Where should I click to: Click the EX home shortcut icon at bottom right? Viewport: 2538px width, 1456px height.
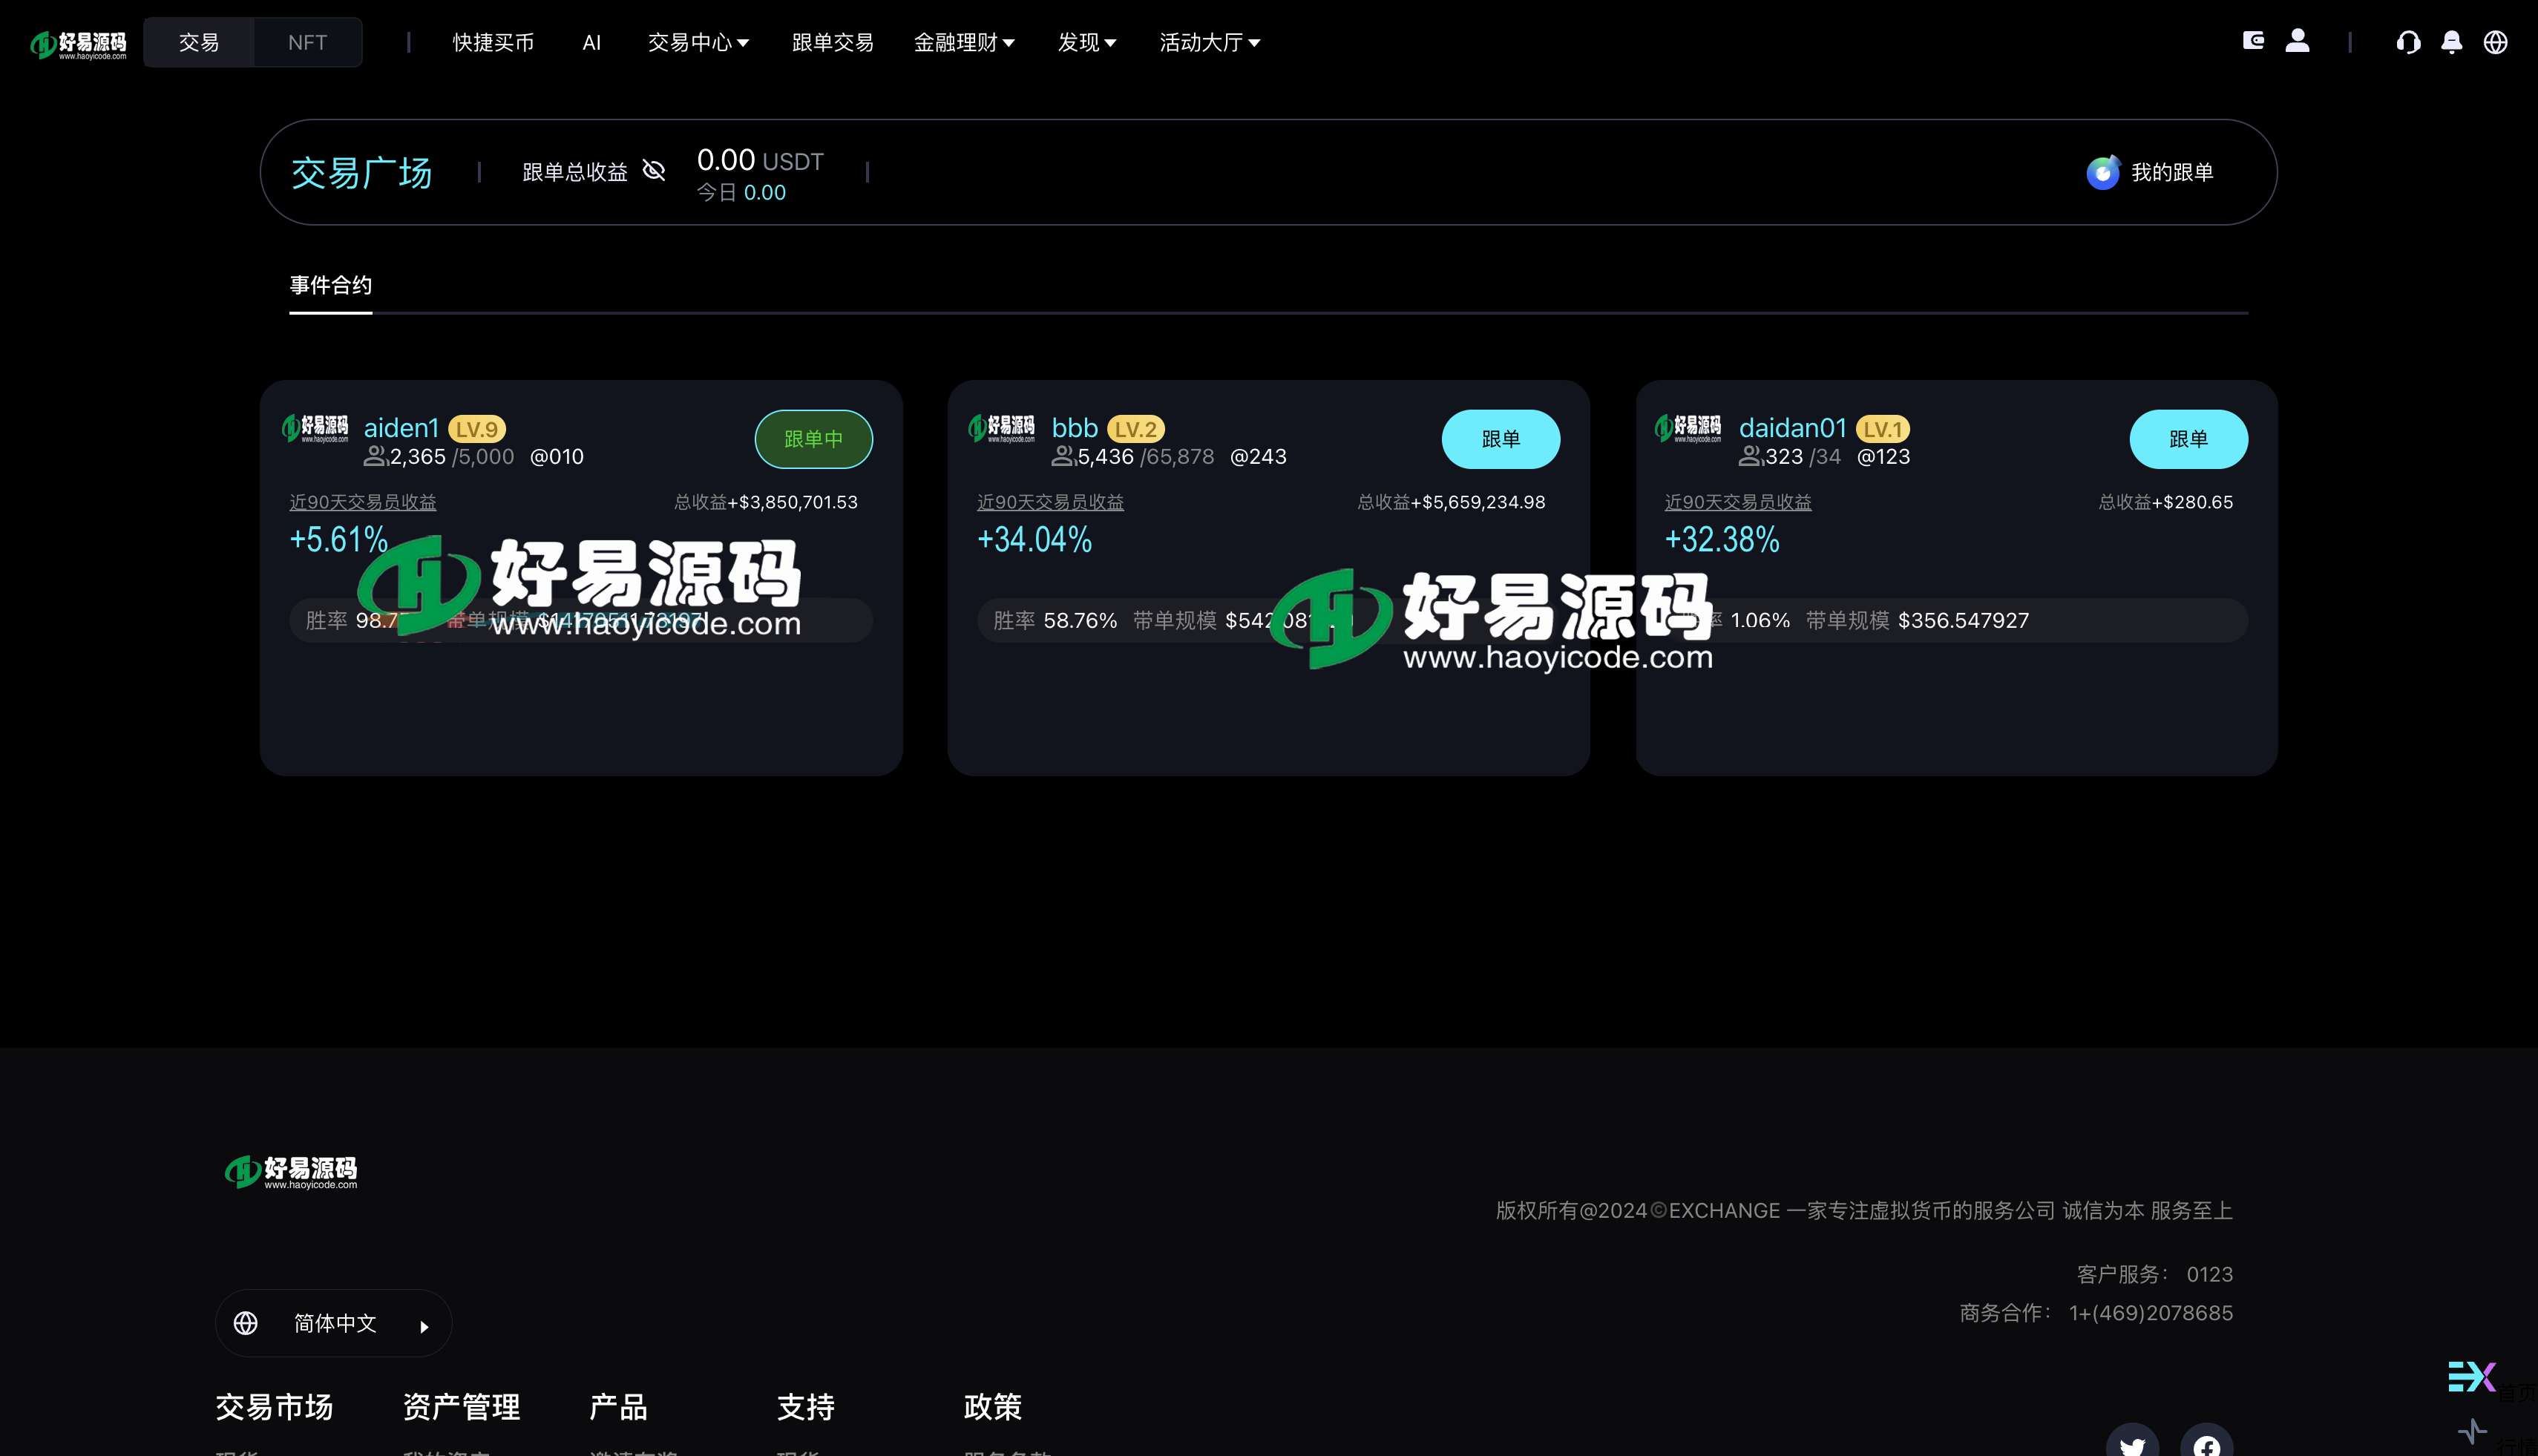[x=2471, y=1376]
